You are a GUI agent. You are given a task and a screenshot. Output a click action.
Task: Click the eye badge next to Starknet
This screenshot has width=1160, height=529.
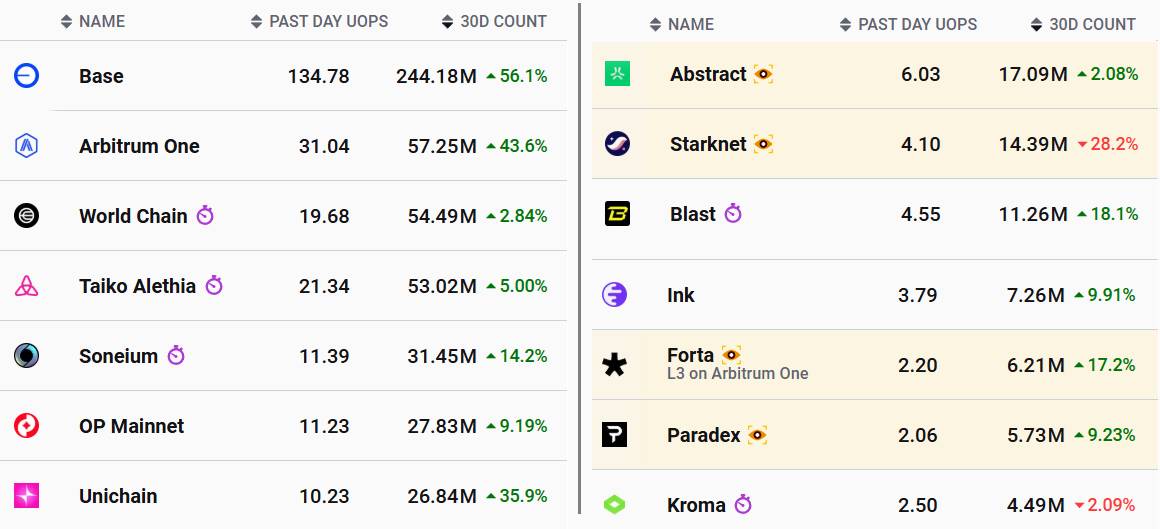(763, 144)
